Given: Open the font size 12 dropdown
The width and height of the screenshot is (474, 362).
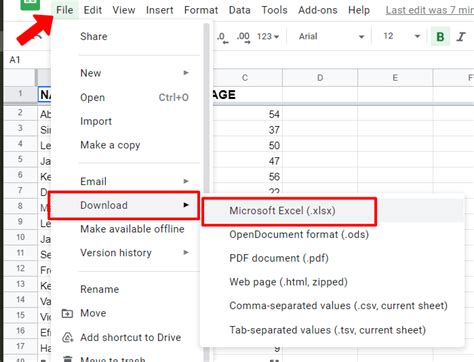Looking at the screenshot, I should point(401,36).
